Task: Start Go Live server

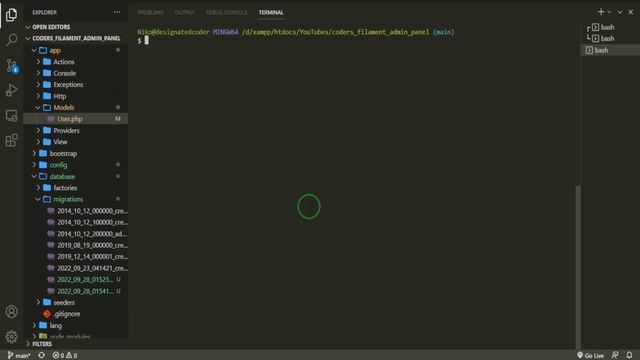Action: coord(590,356)
